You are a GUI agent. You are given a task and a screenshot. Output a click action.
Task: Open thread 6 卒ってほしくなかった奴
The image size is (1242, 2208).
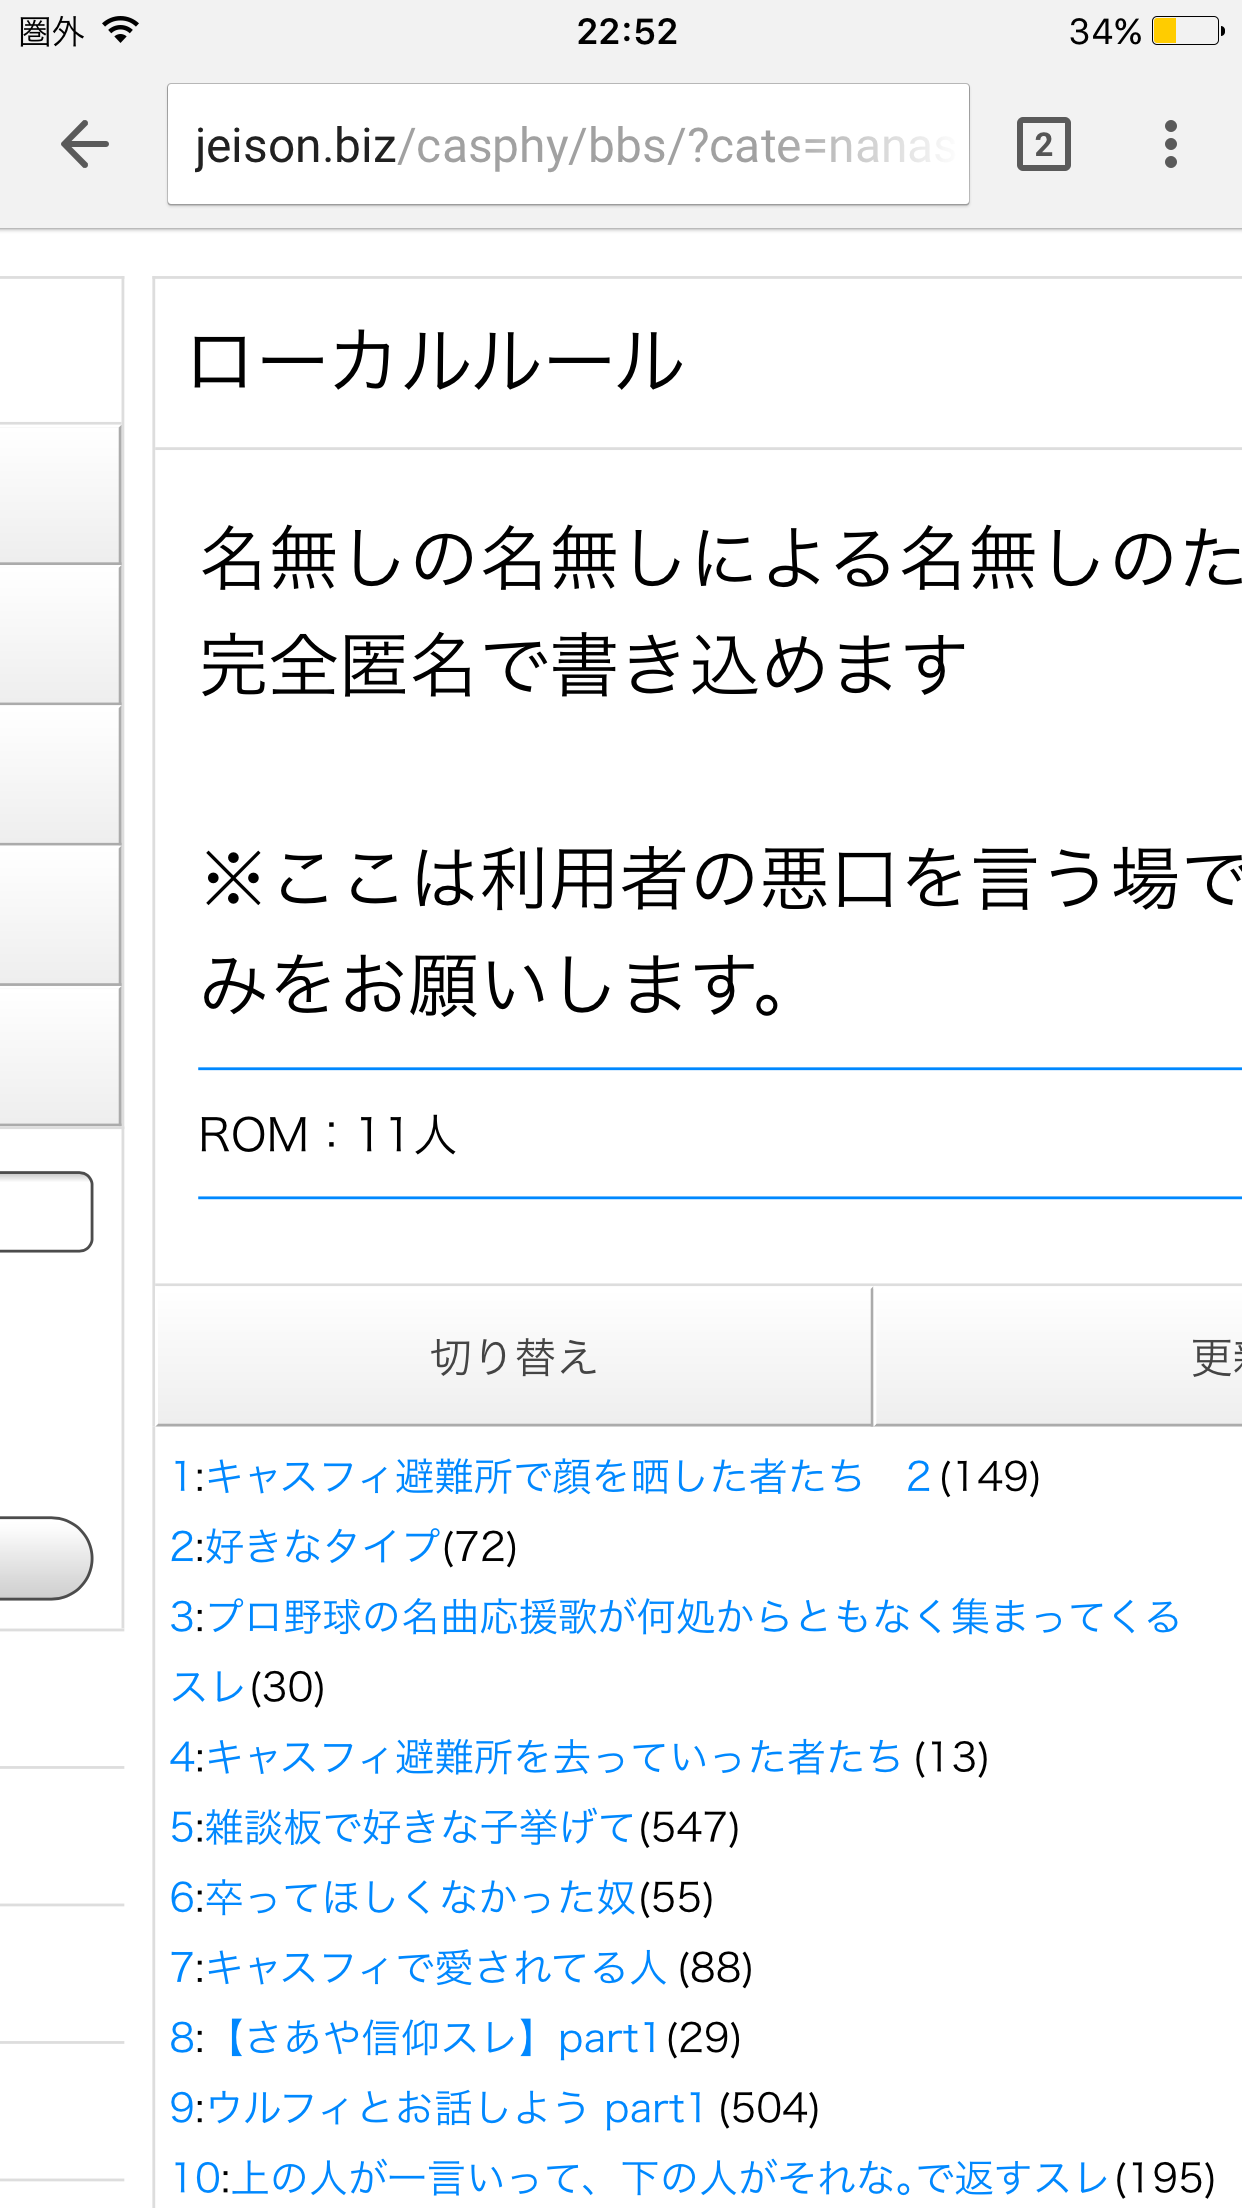click(403, 1897)
